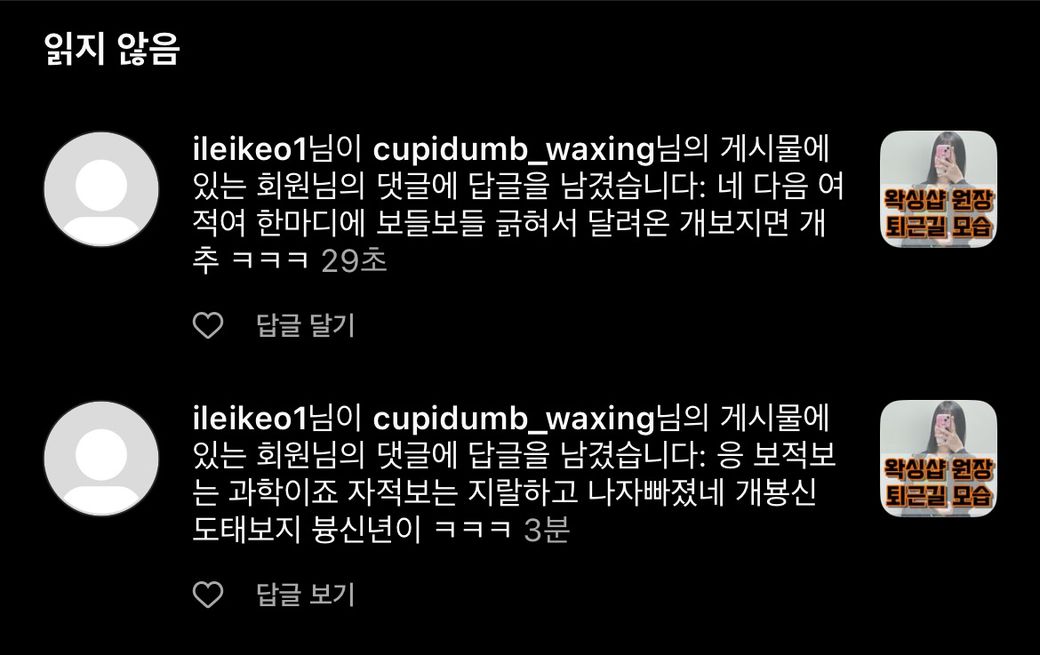Visit ileikeo1 username in second notification
1040x655 pixels.
tap(251, 419)
